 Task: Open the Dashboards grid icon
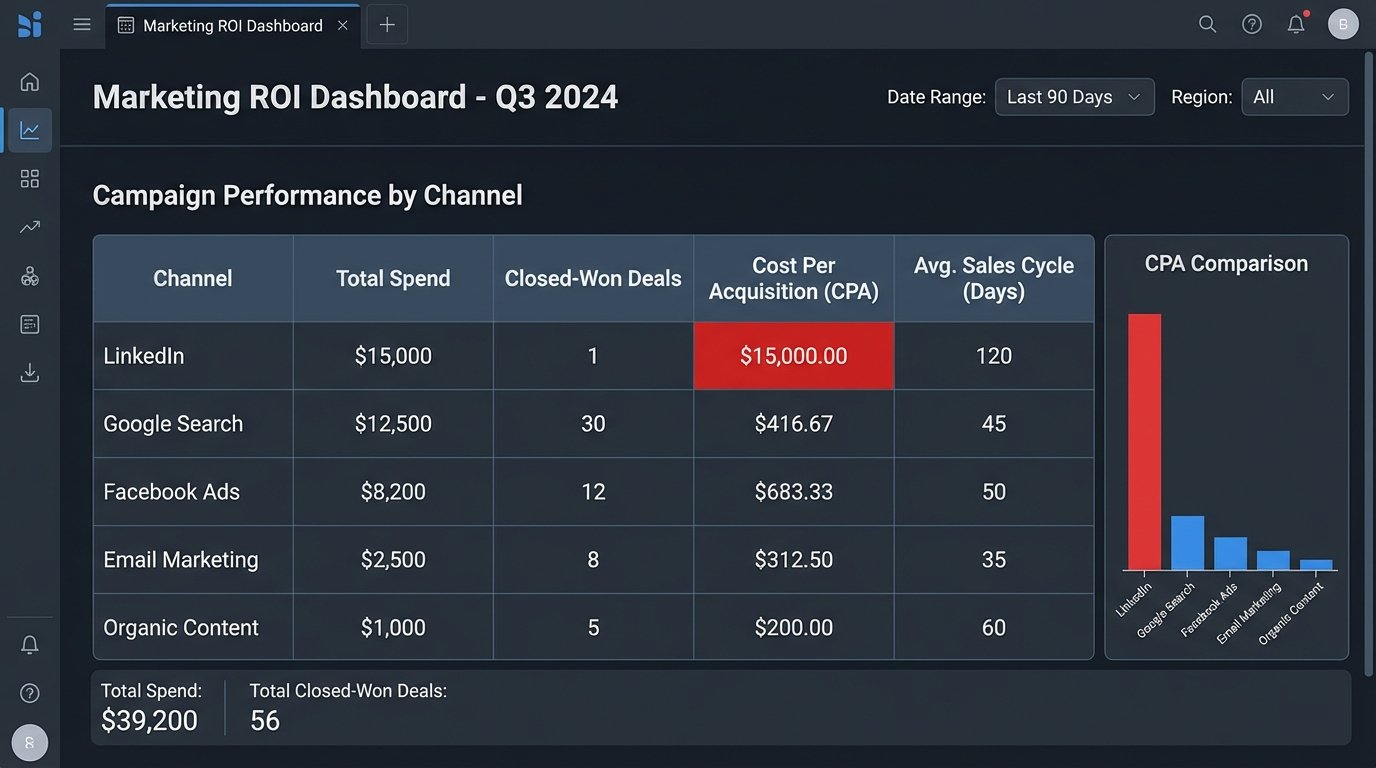tap(29, 178)
